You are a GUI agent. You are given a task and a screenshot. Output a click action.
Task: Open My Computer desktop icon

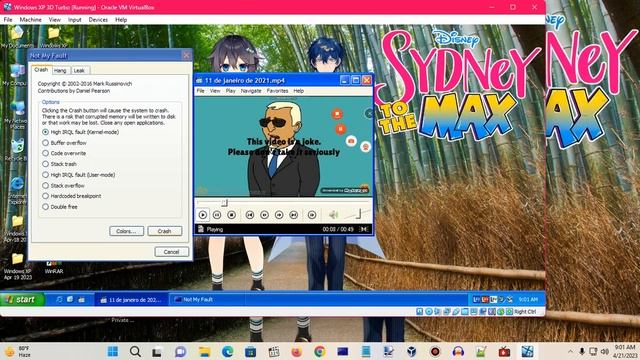click(16, 75)
